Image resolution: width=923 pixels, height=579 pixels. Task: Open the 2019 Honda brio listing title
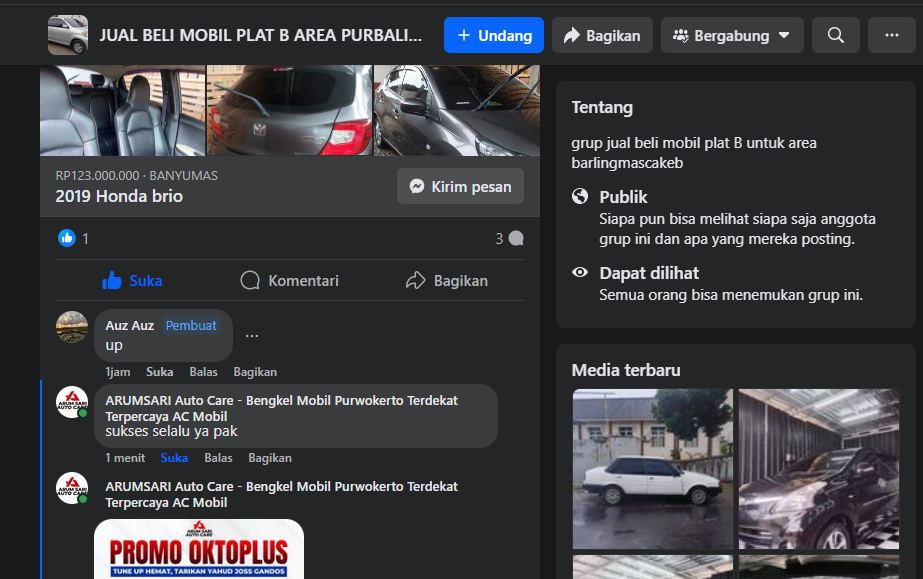119,196
